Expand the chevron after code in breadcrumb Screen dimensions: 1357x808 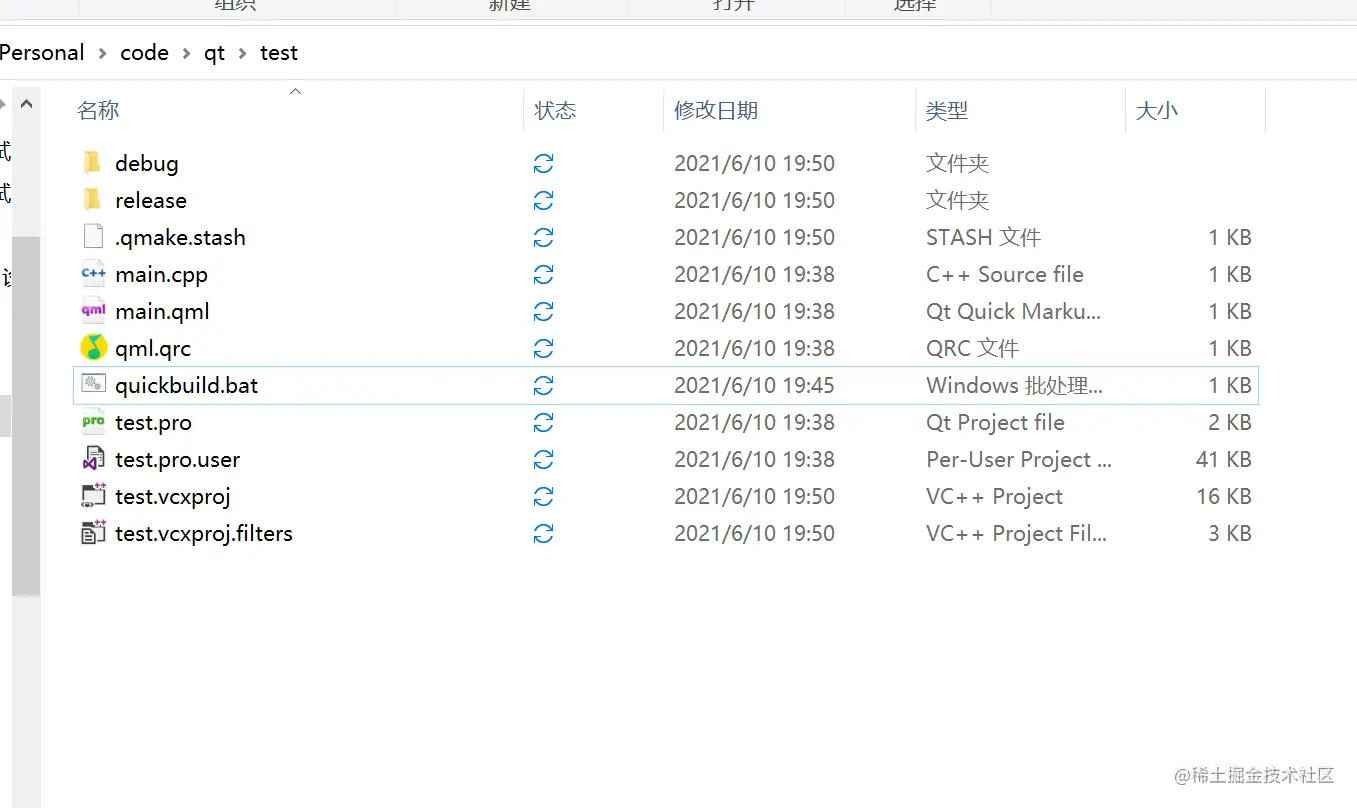click(x=186, y=53)
